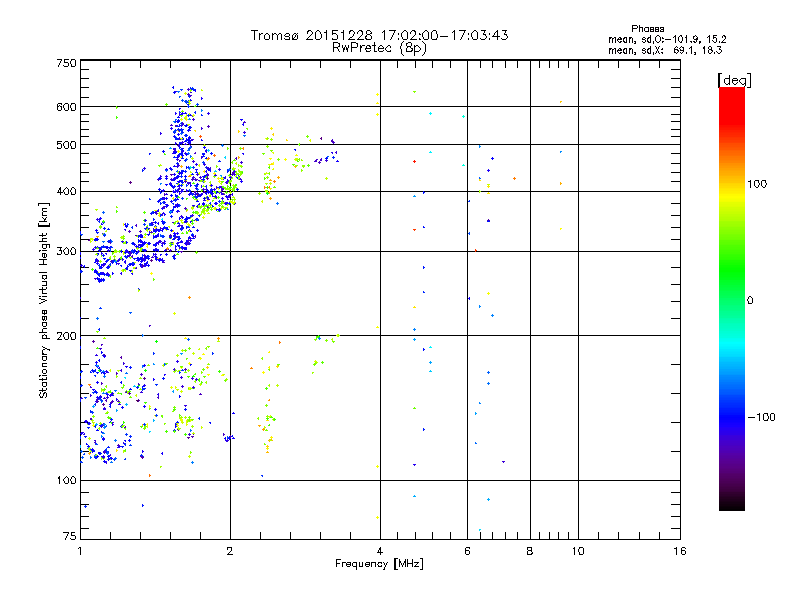Click the y-axis tick label '500'
Image resolution: width=800 pixels, height=600 pixels.
click(66, 145)
